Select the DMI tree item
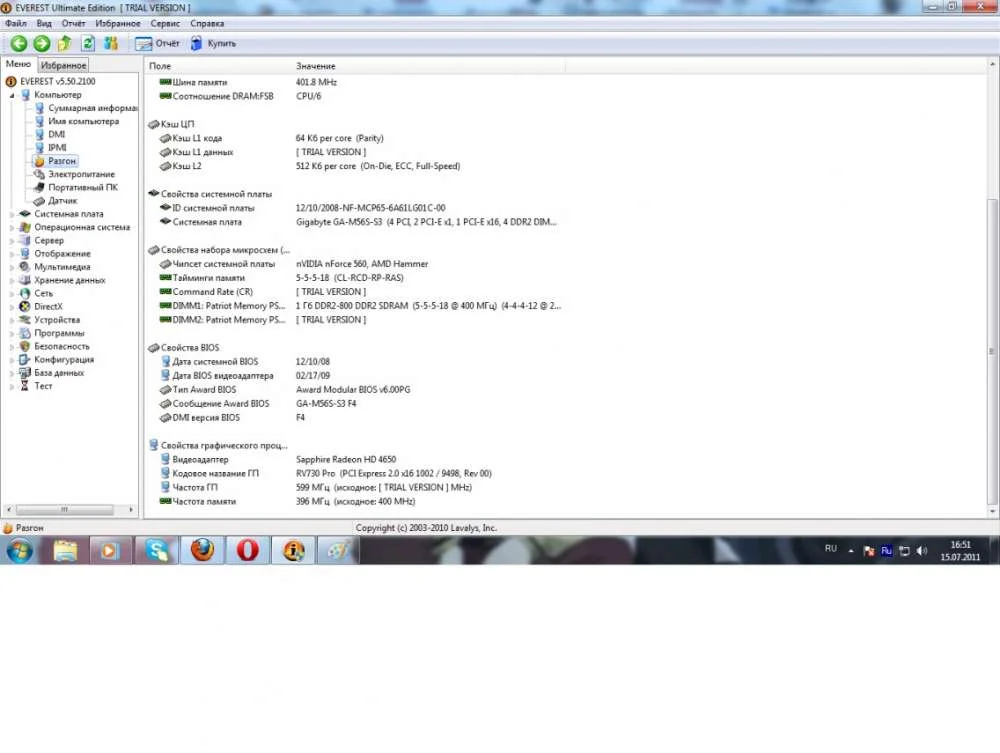The height and width of the screenshot is (753, 1000). point(50,135)
